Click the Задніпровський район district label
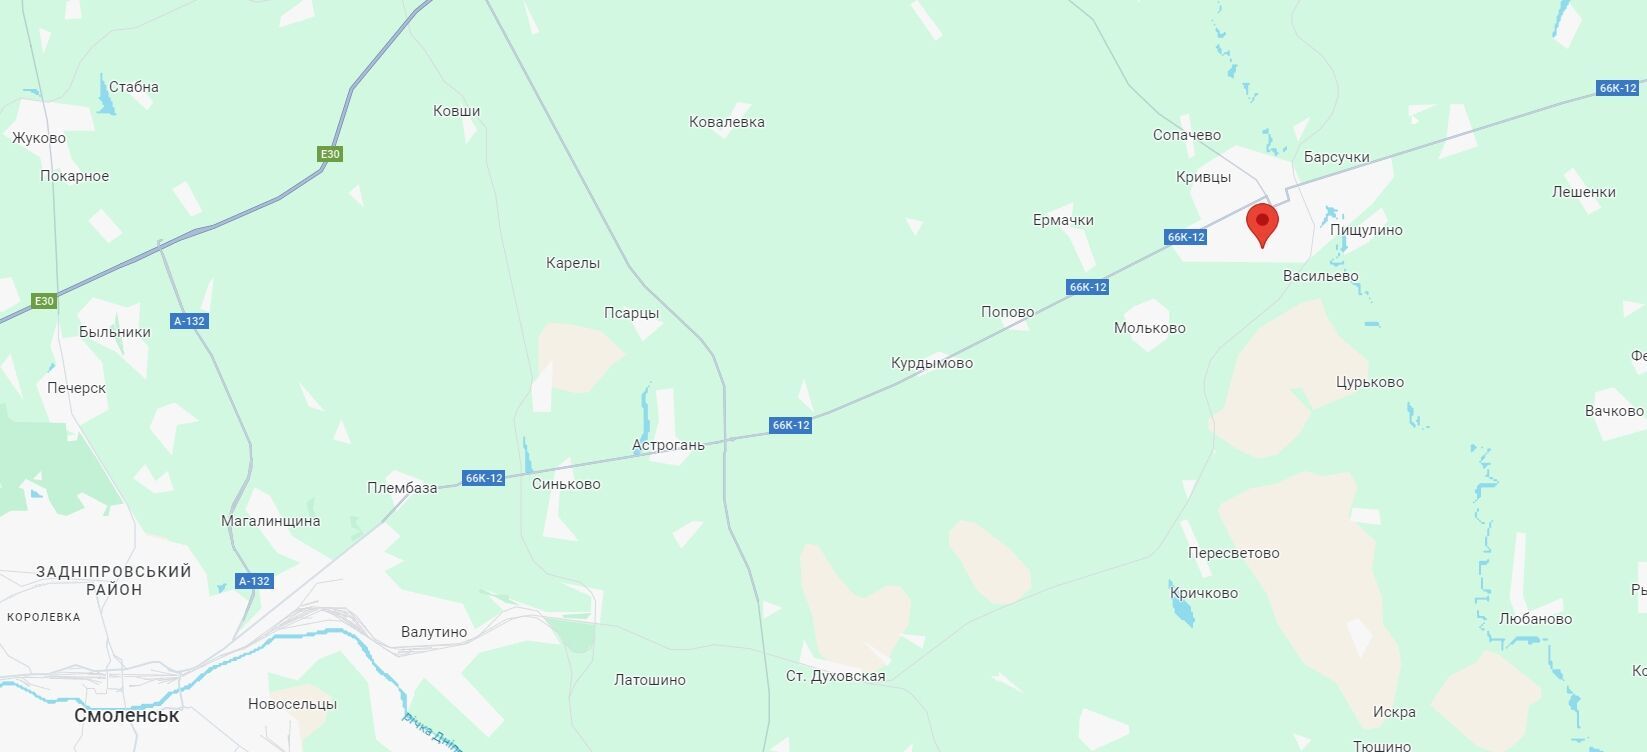Screen dimensions: 1647x752 pyautogui.click(x=114, y=580)
